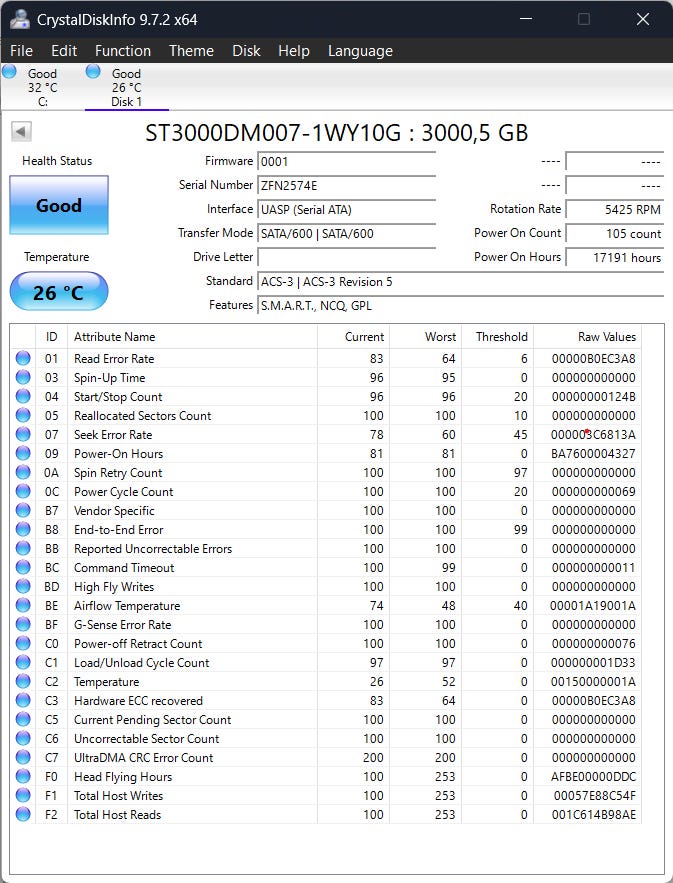Click raw value 001C614B98AE

click(x=594, y=814)
